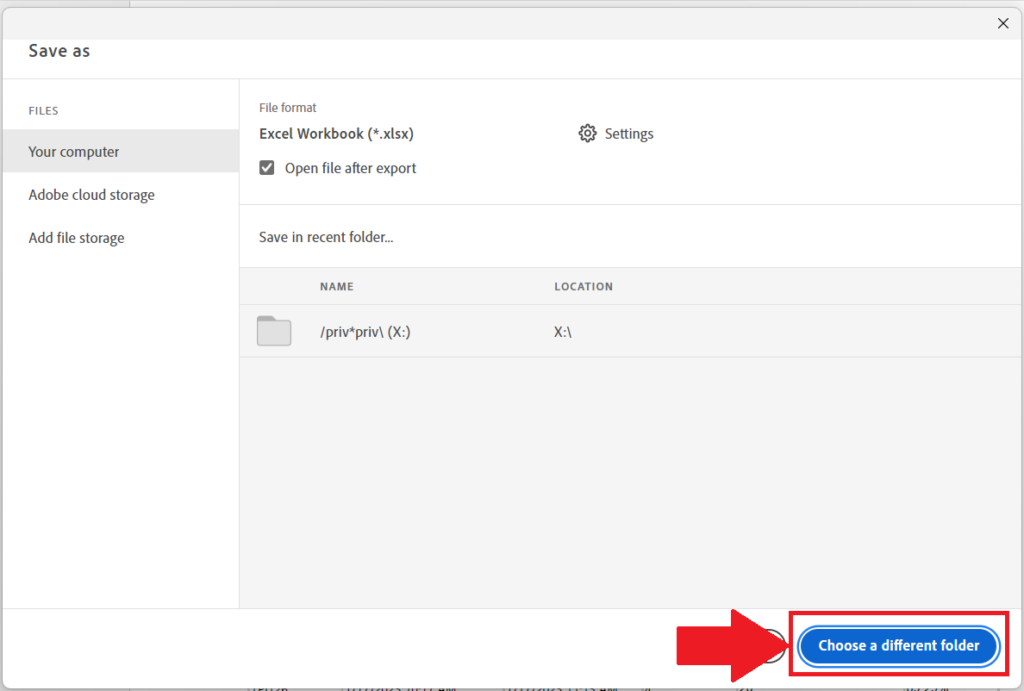This screenshot has height=691, width=1024.
Task: Click the FILES section header
Action: coord(43,110)
